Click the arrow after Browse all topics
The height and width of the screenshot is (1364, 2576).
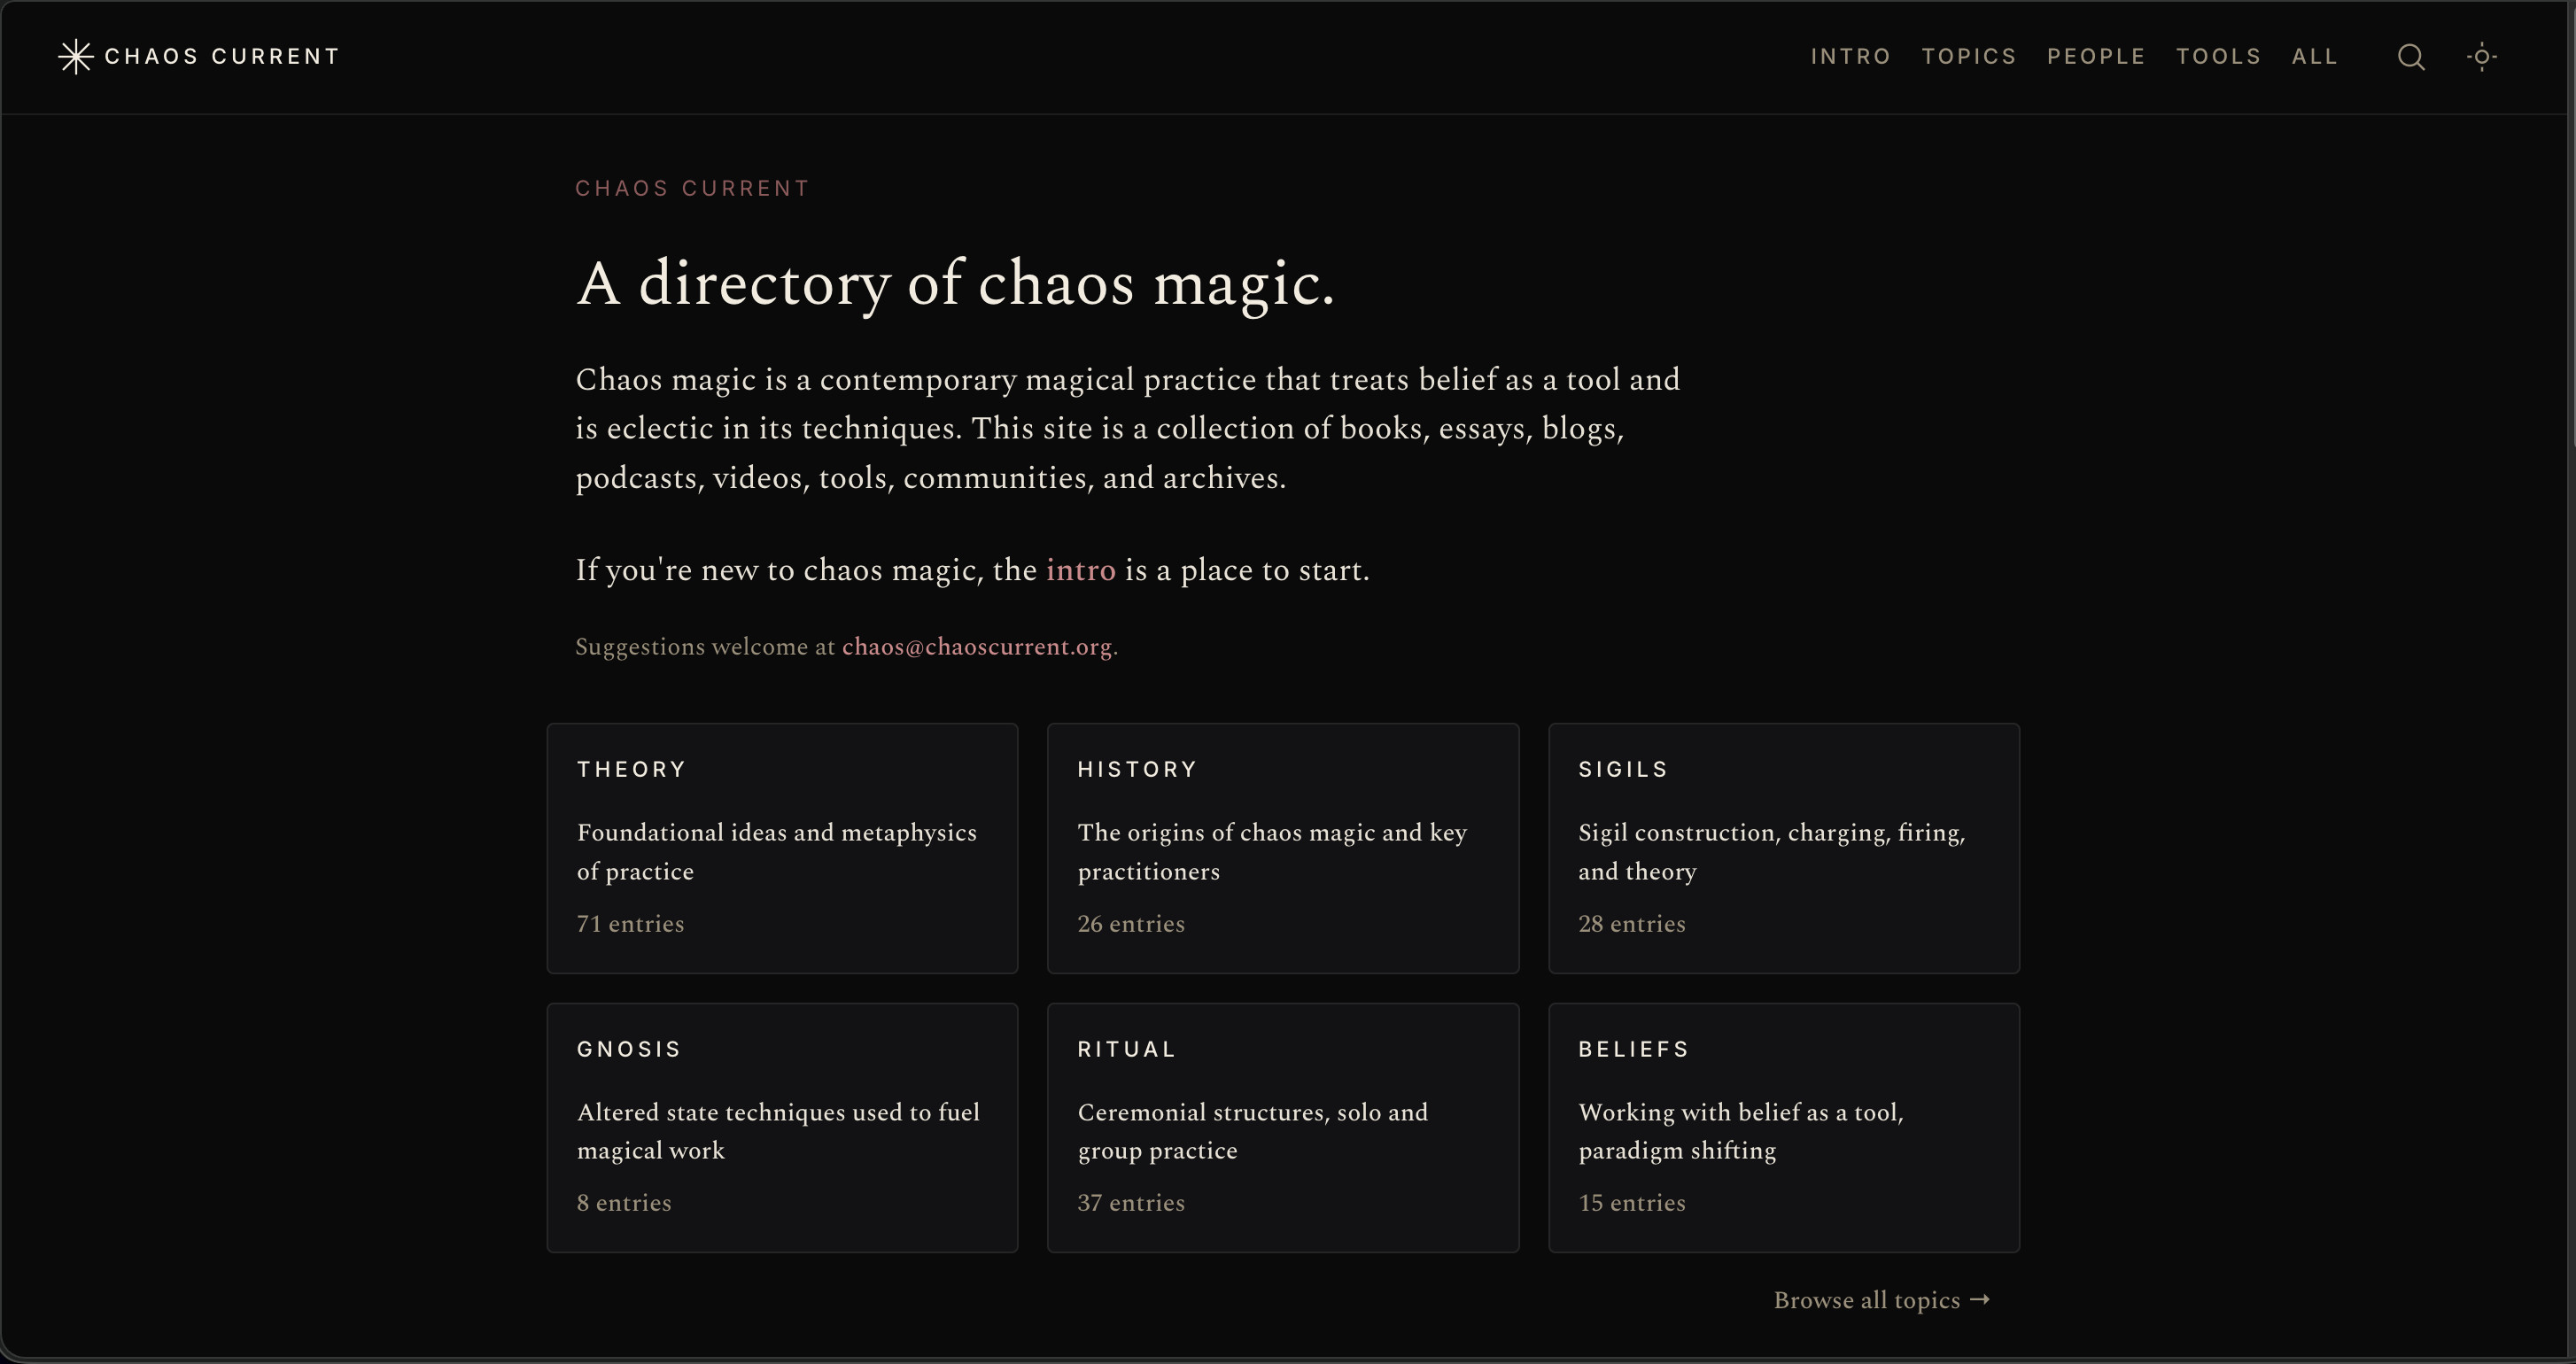click(x=1980, y=1300)
